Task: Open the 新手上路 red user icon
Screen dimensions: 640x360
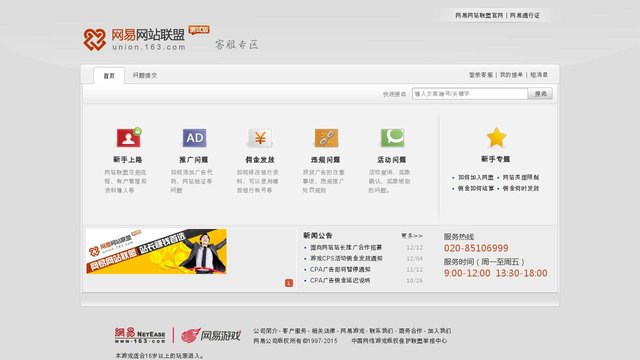Action: pyautogui.click(x=129, y=137)
